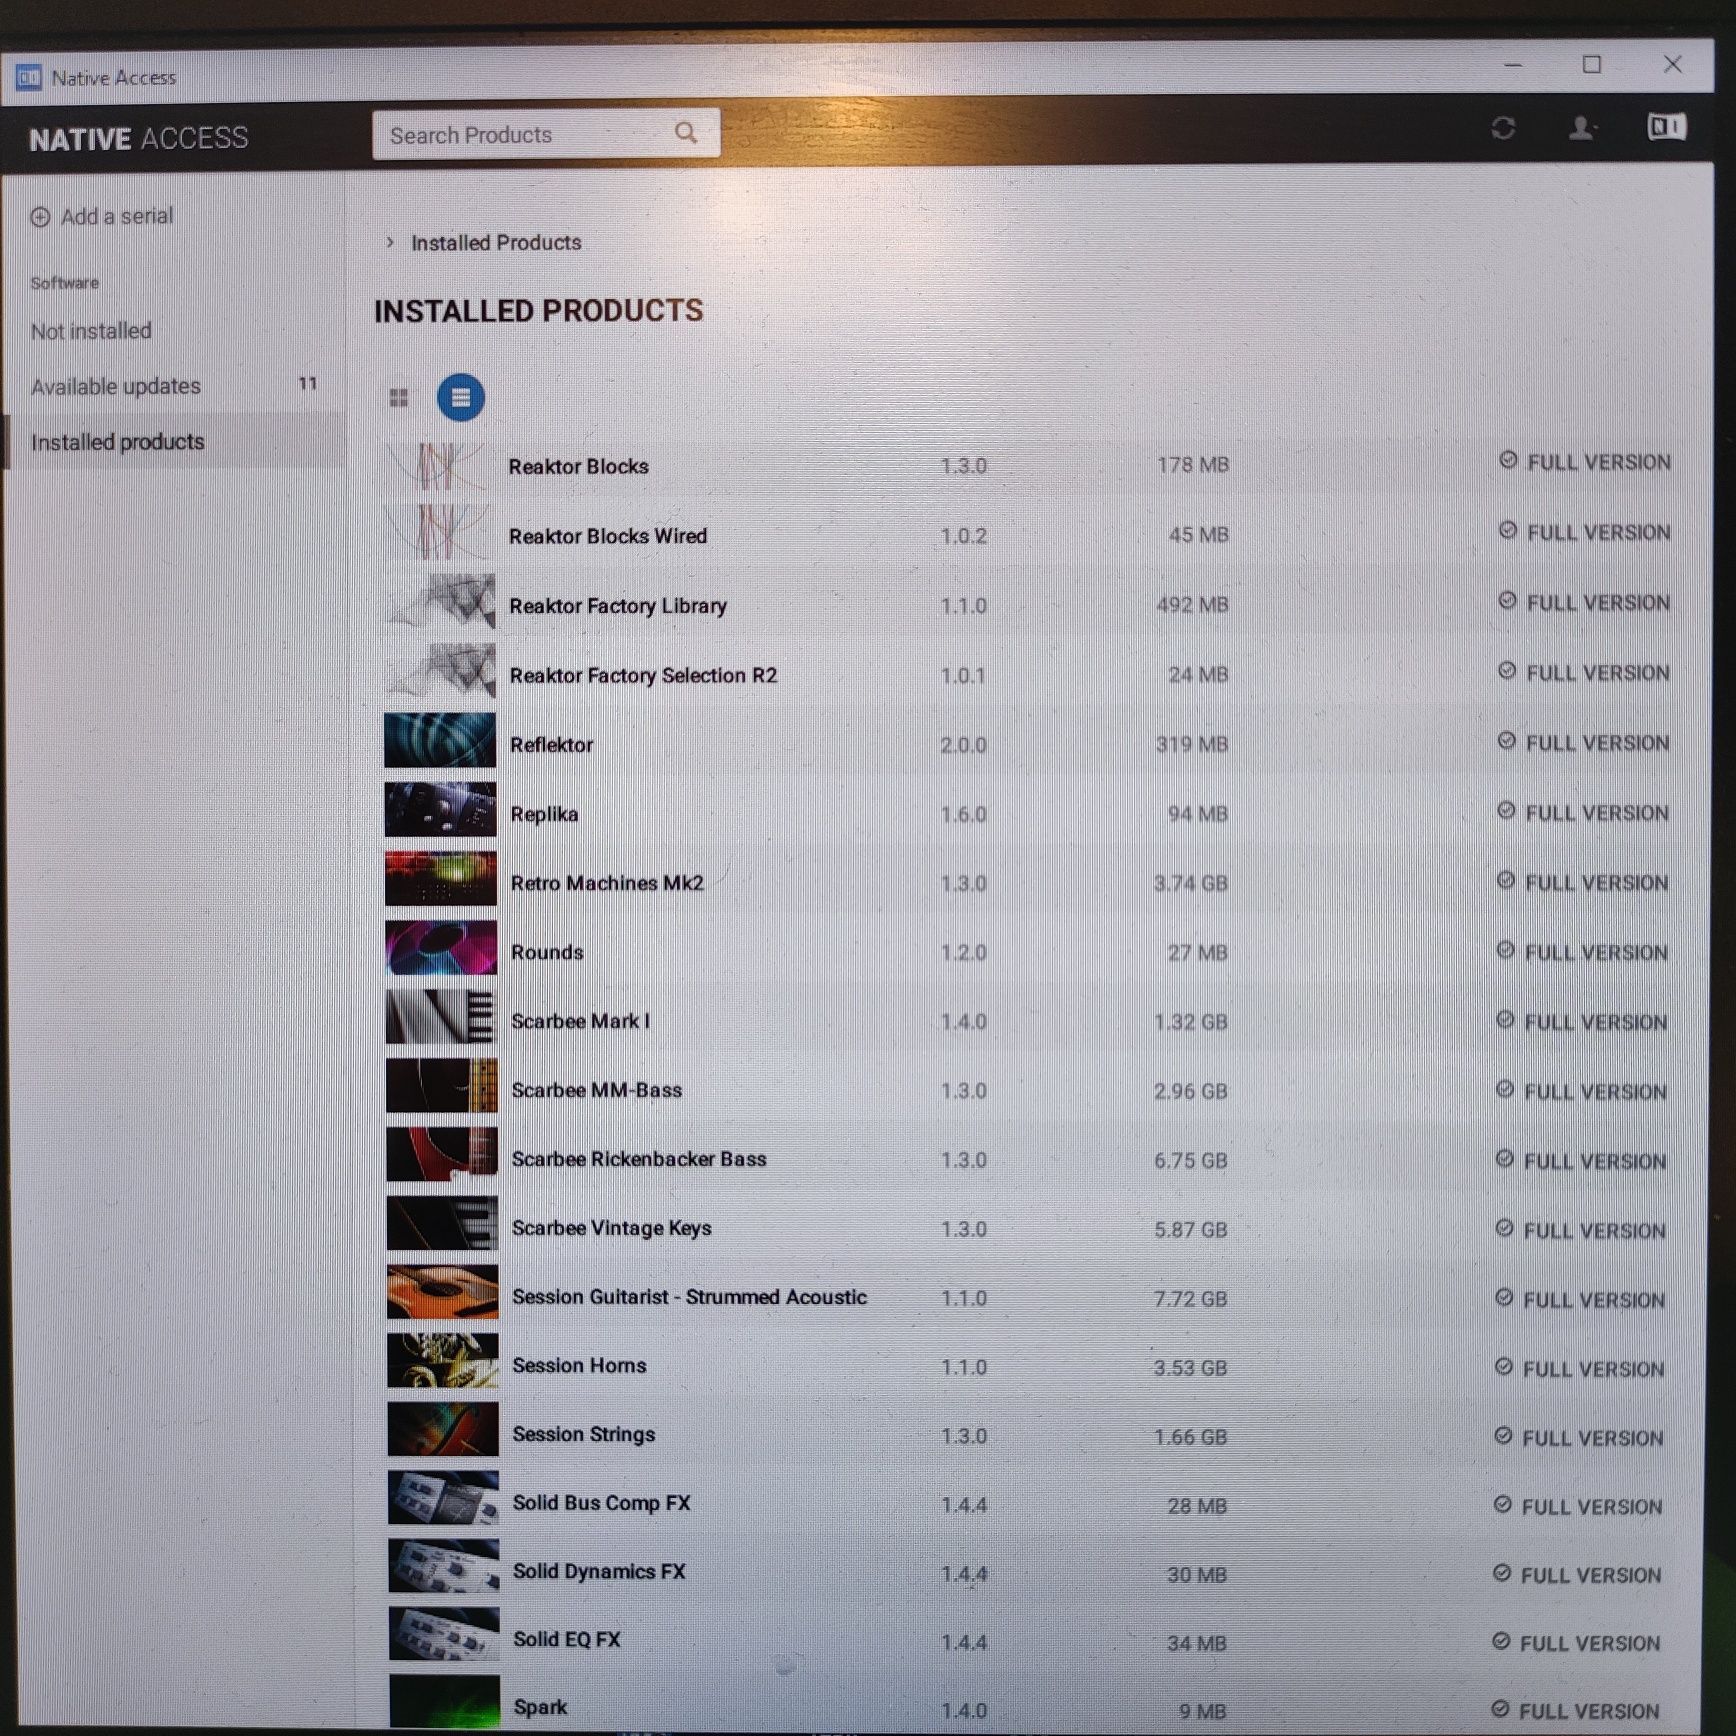
Task: Click the Reflektor product thumbnail
Action: point(440,740)
